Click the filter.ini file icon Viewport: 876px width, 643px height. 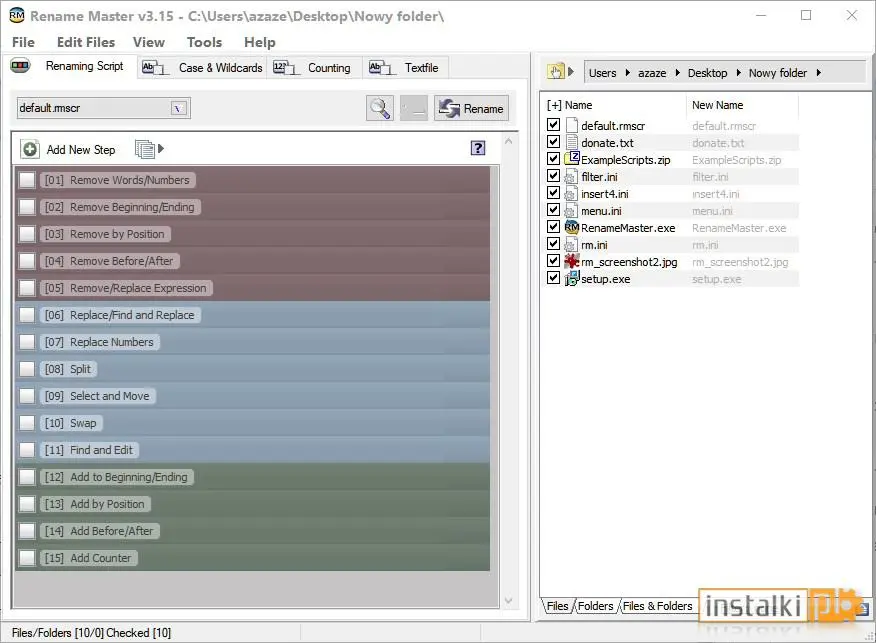[571, 177]
